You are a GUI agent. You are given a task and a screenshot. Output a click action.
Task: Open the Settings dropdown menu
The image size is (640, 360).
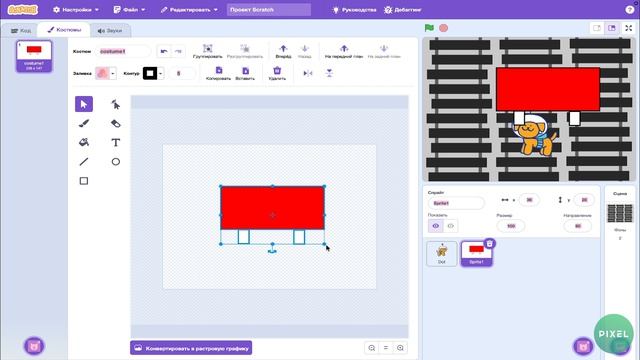[x=76, y=9]
